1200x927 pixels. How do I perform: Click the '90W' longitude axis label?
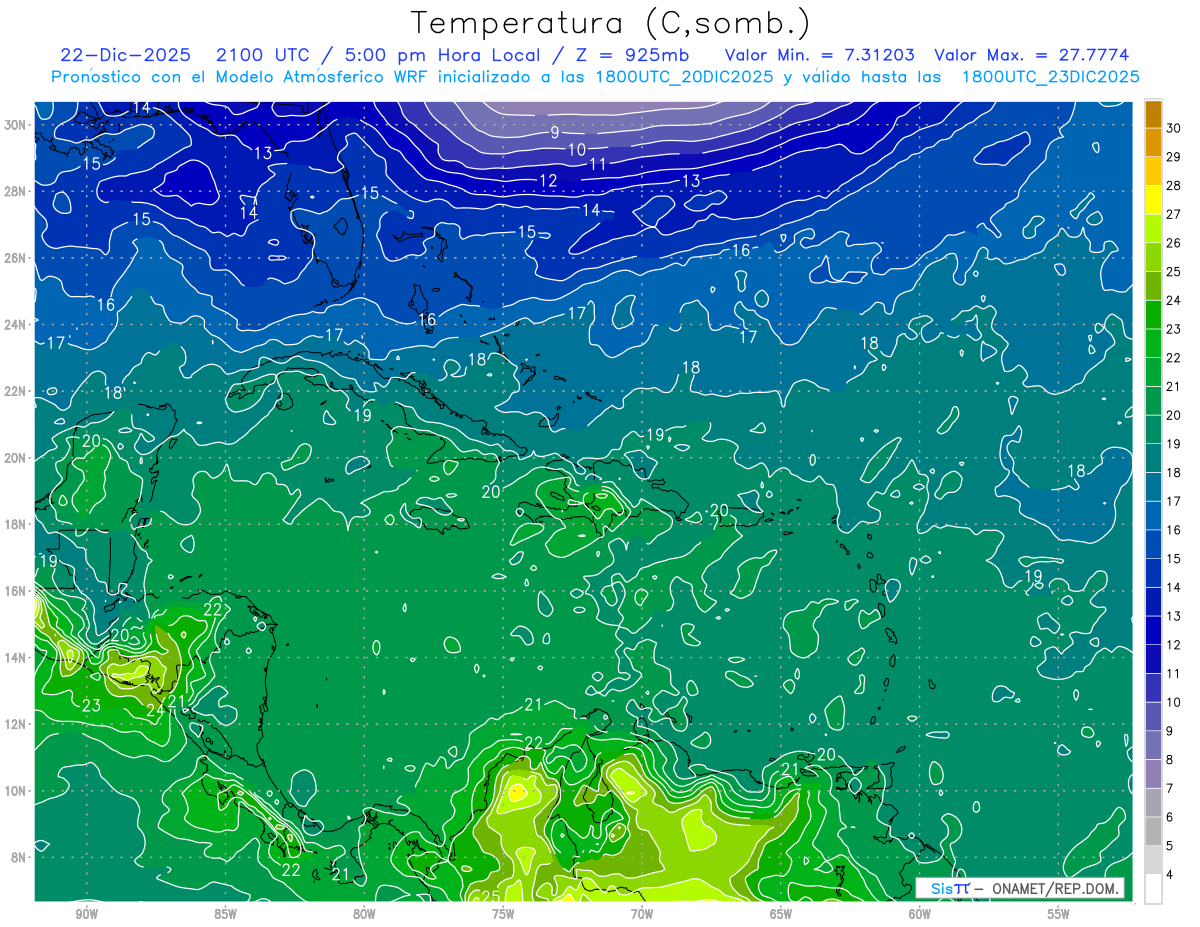(x=87, y=913)
